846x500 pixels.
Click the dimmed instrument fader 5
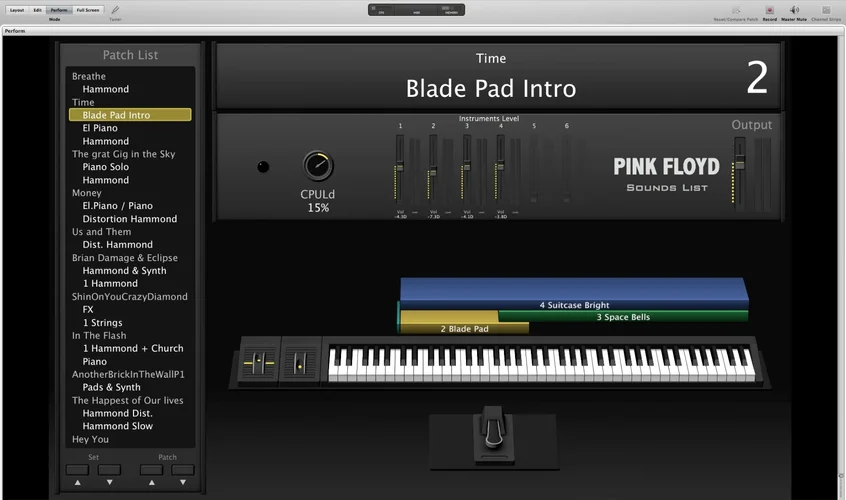point(534,169)
